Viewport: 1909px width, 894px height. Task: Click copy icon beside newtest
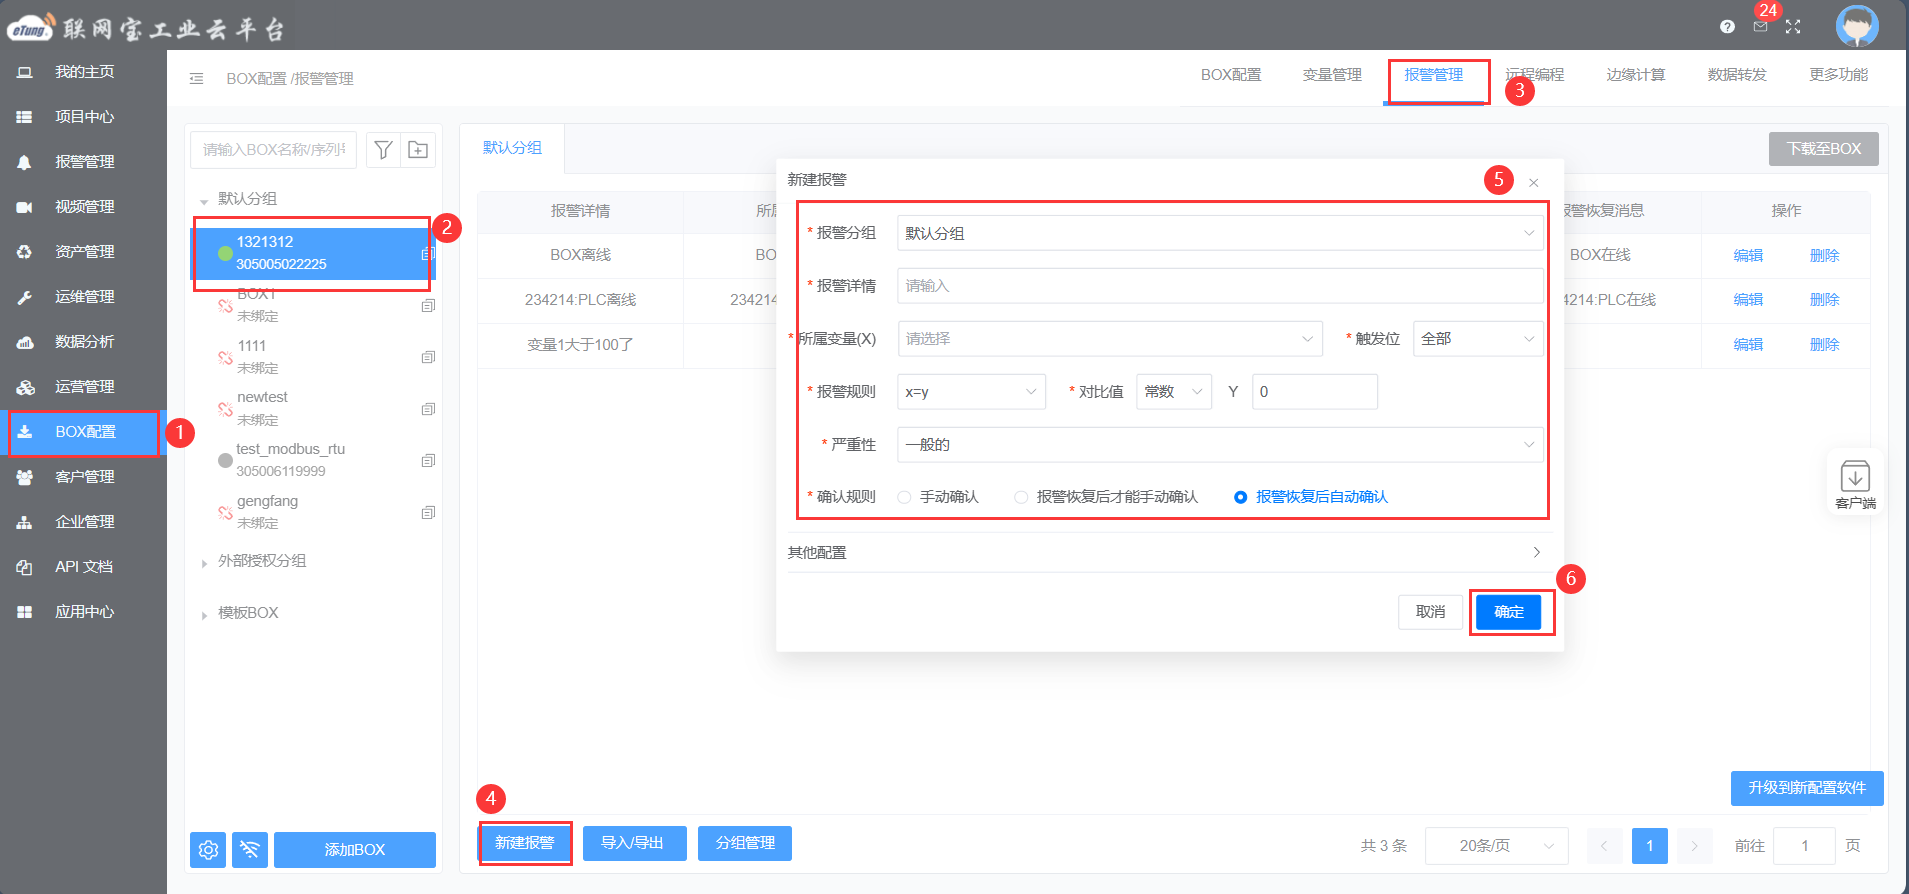click(428, 409)
